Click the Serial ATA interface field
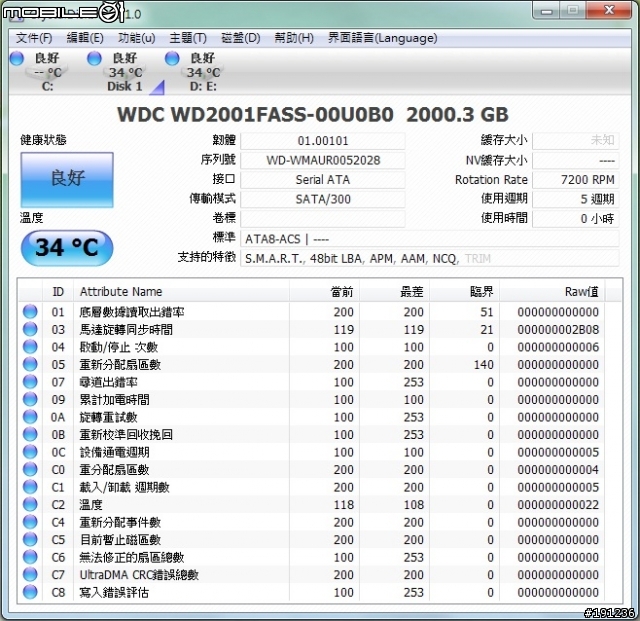This screenshot has width=640, height=621. pos(323,180)
